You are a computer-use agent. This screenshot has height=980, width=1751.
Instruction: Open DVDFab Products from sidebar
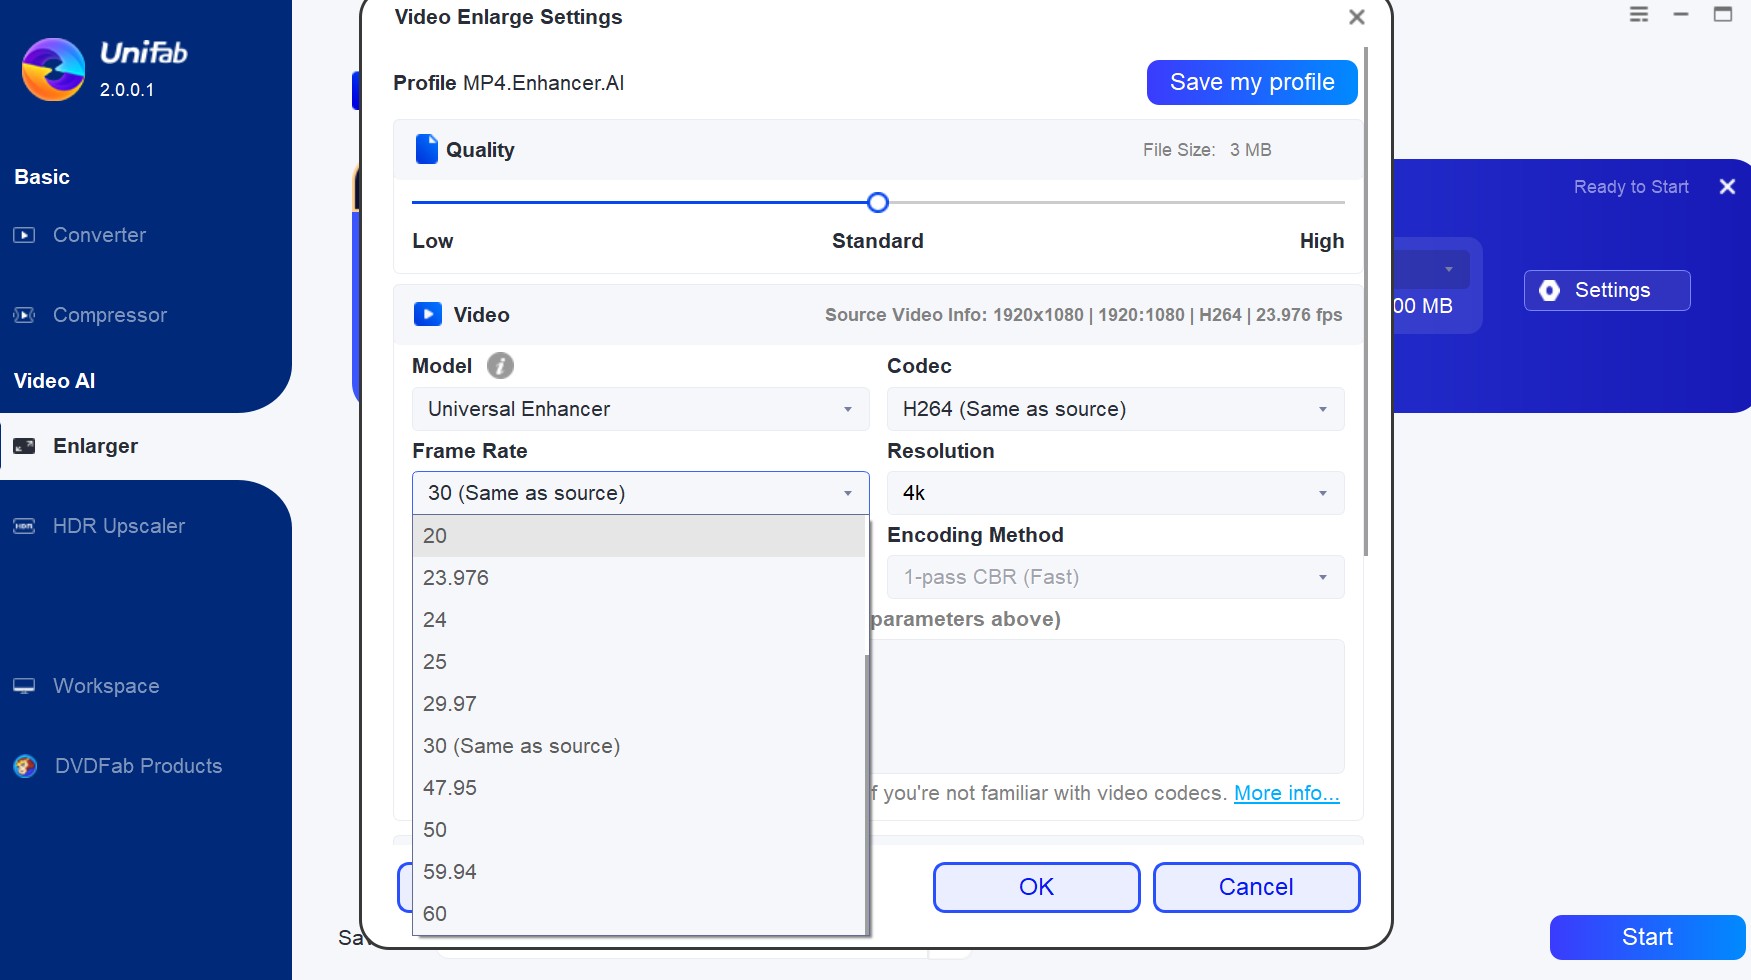[138, 765]
